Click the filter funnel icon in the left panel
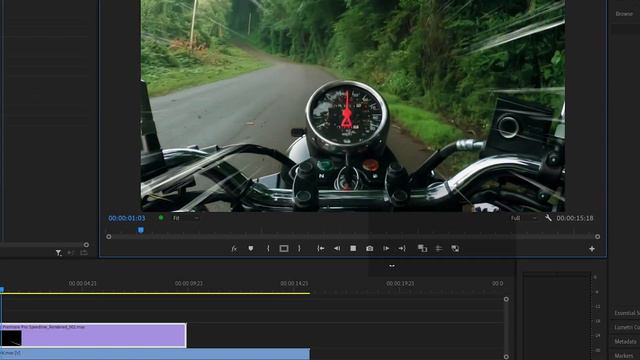This screenshot has width=640, height=360. pos(59,253)
